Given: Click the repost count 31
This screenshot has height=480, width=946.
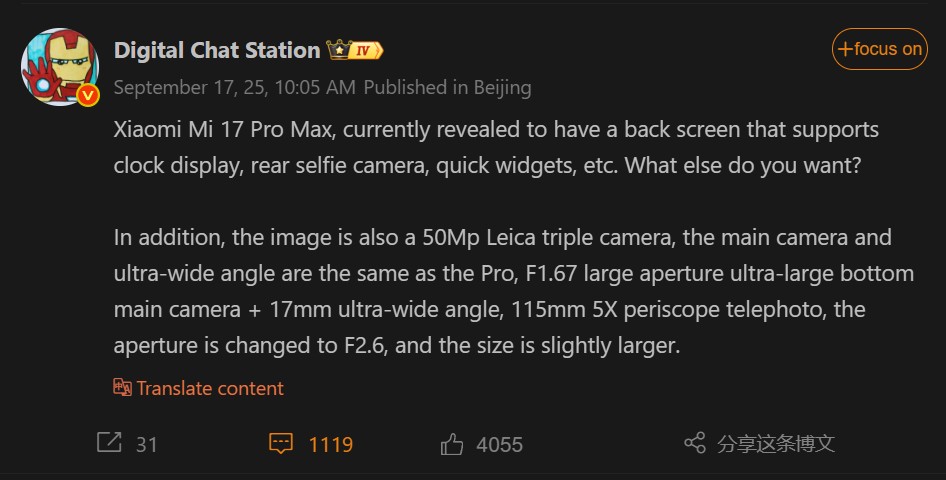Looking at the screenshot, I should pyautogui.click(x=147, y=444).
